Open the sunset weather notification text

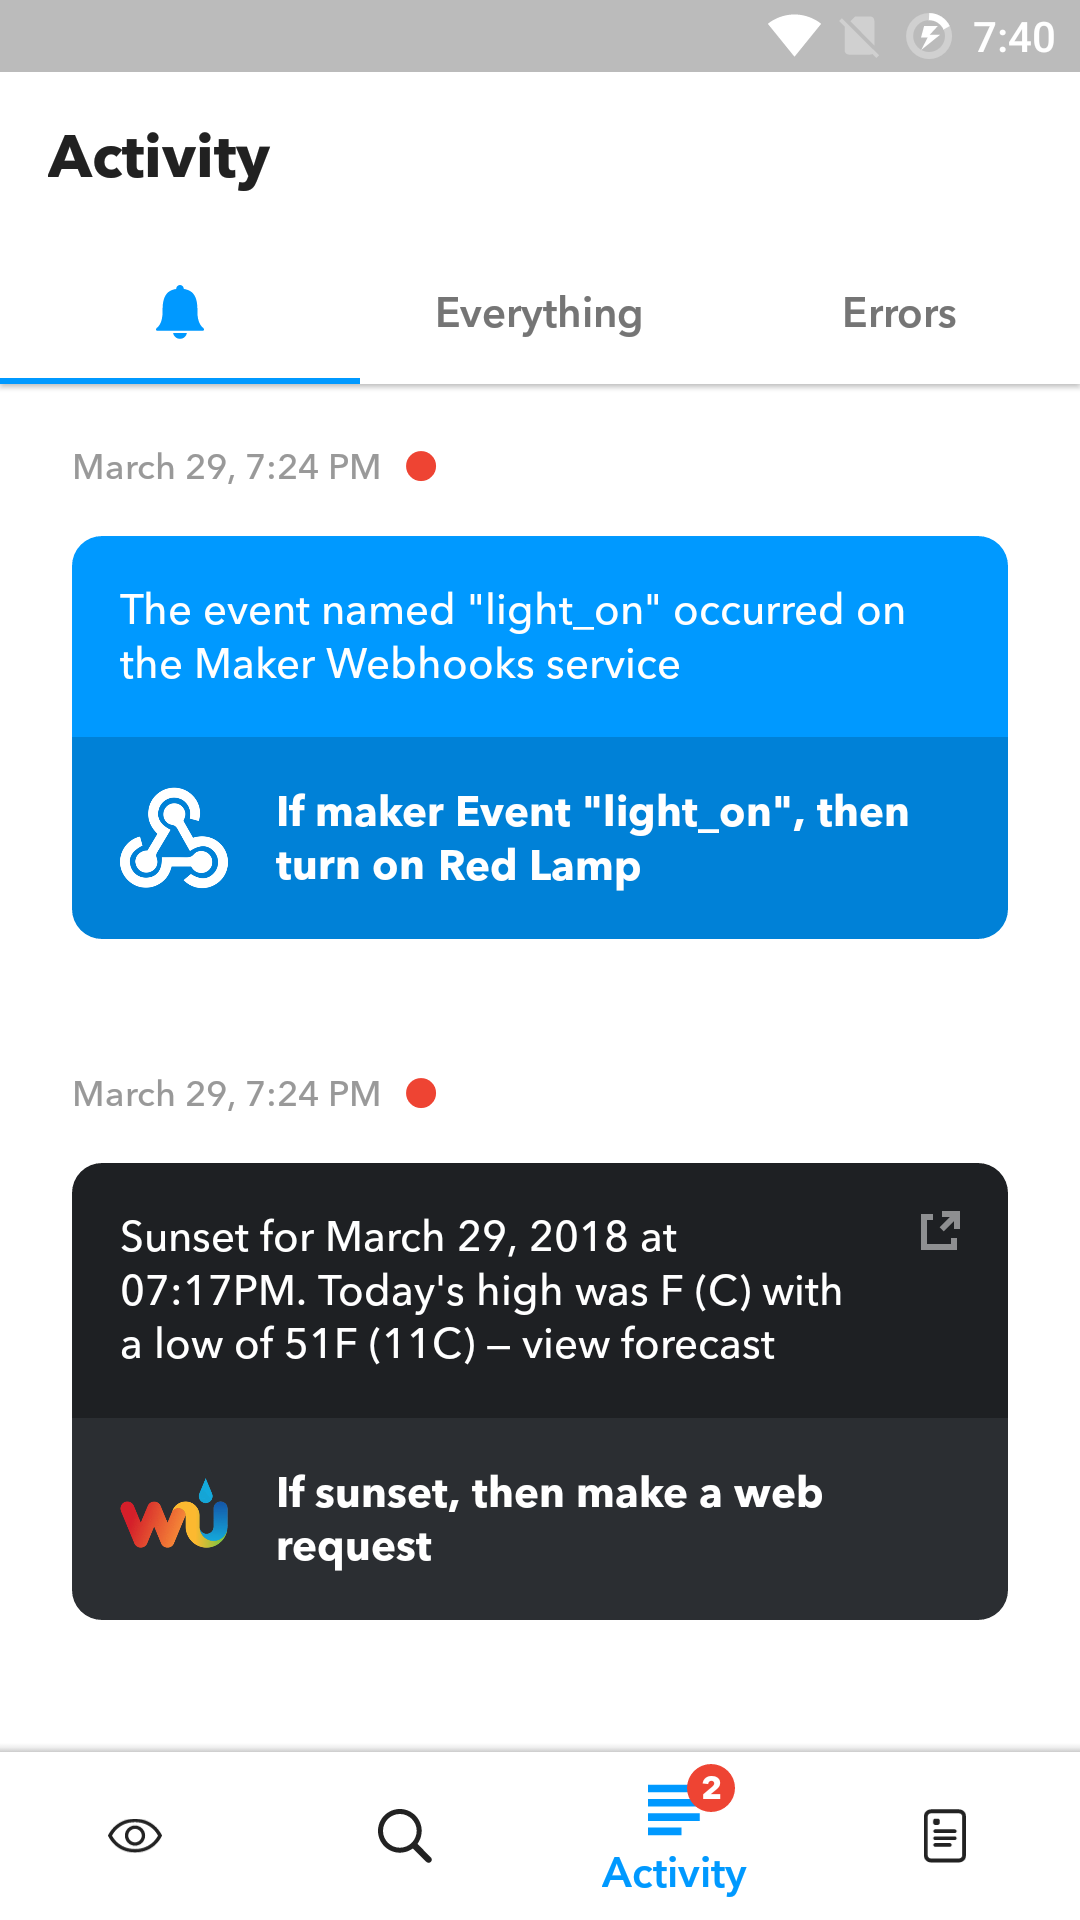coord(480,1290)
